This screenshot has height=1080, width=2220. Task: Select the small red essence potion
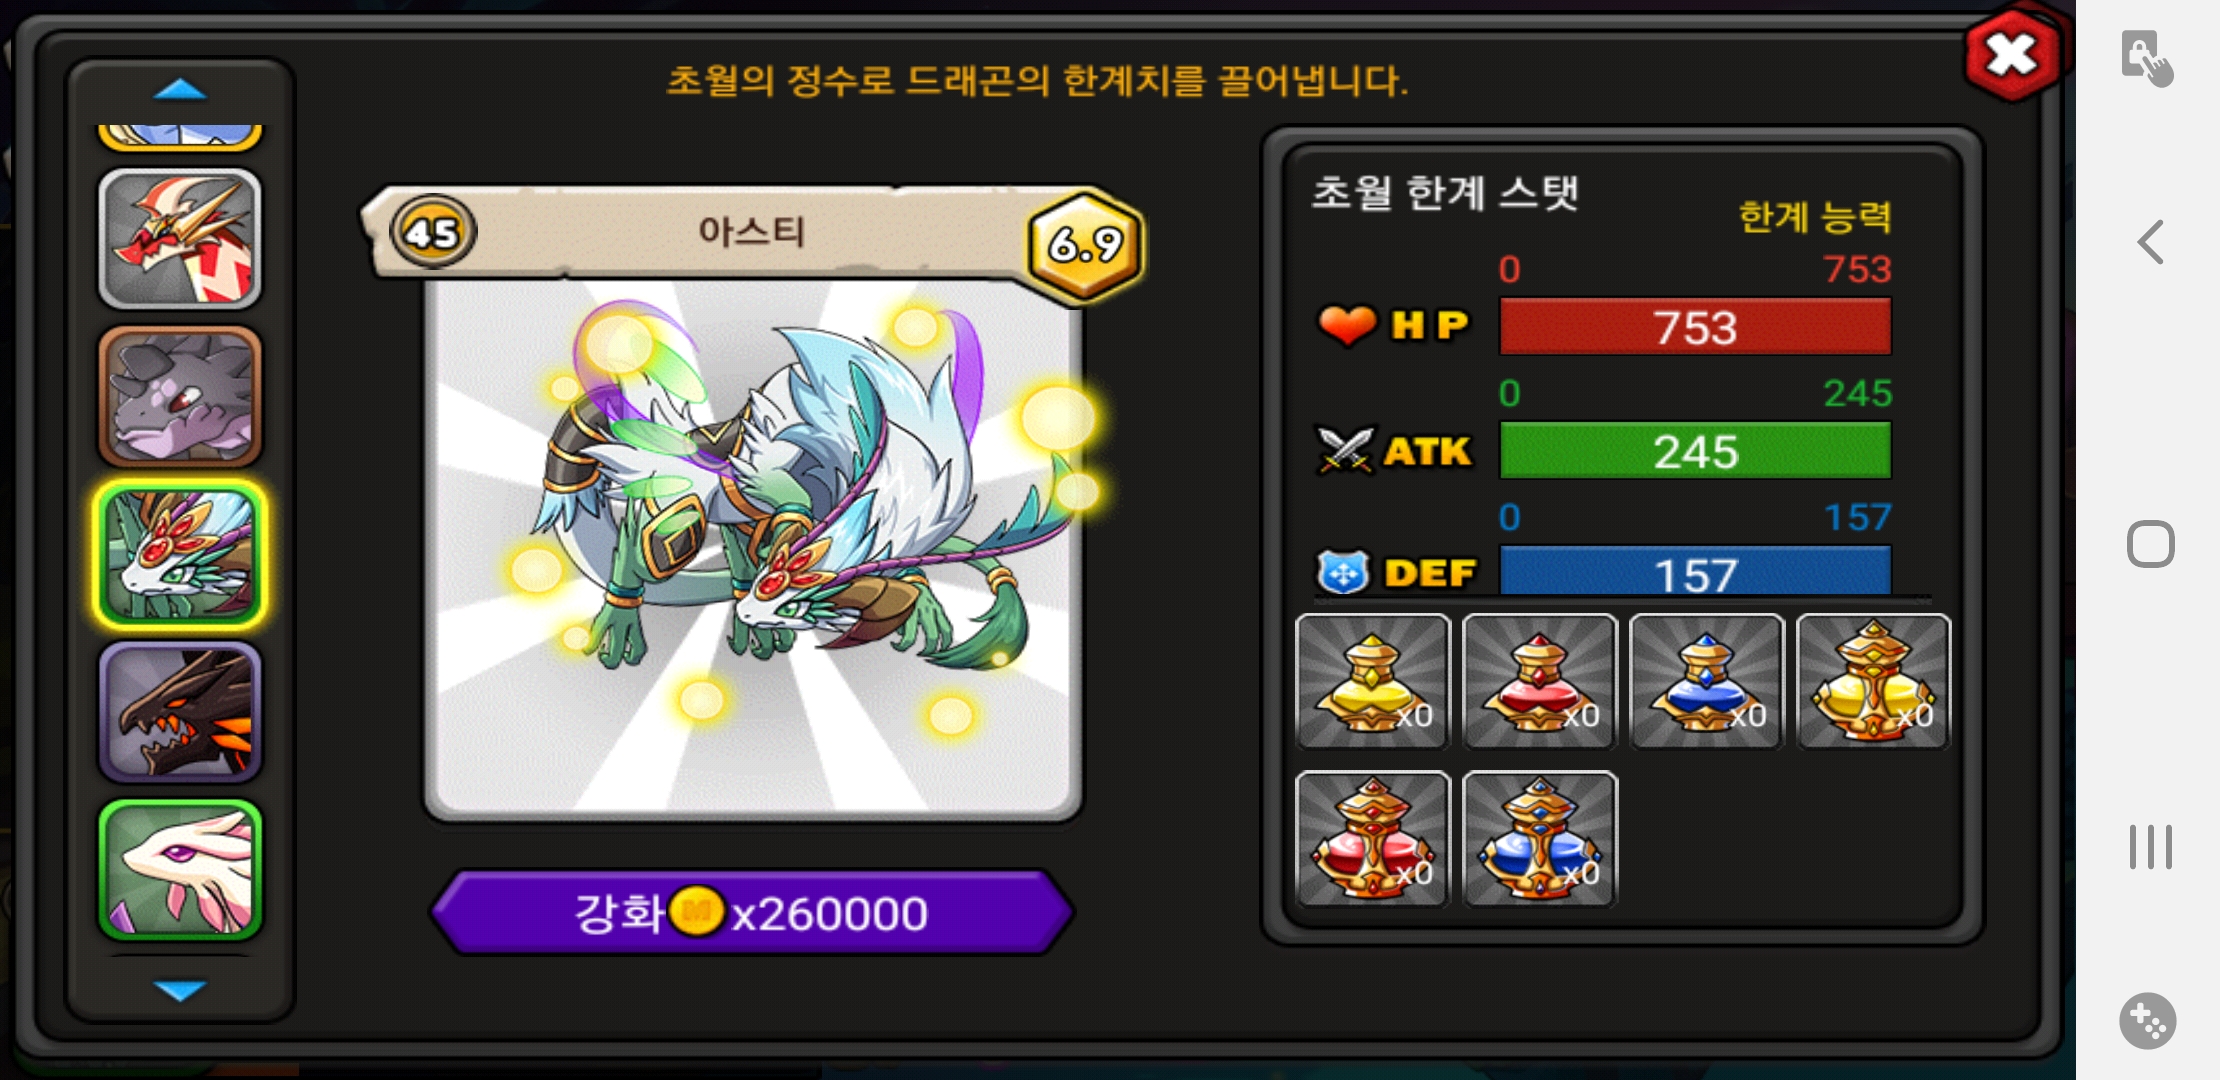(x=1539, y=681)
